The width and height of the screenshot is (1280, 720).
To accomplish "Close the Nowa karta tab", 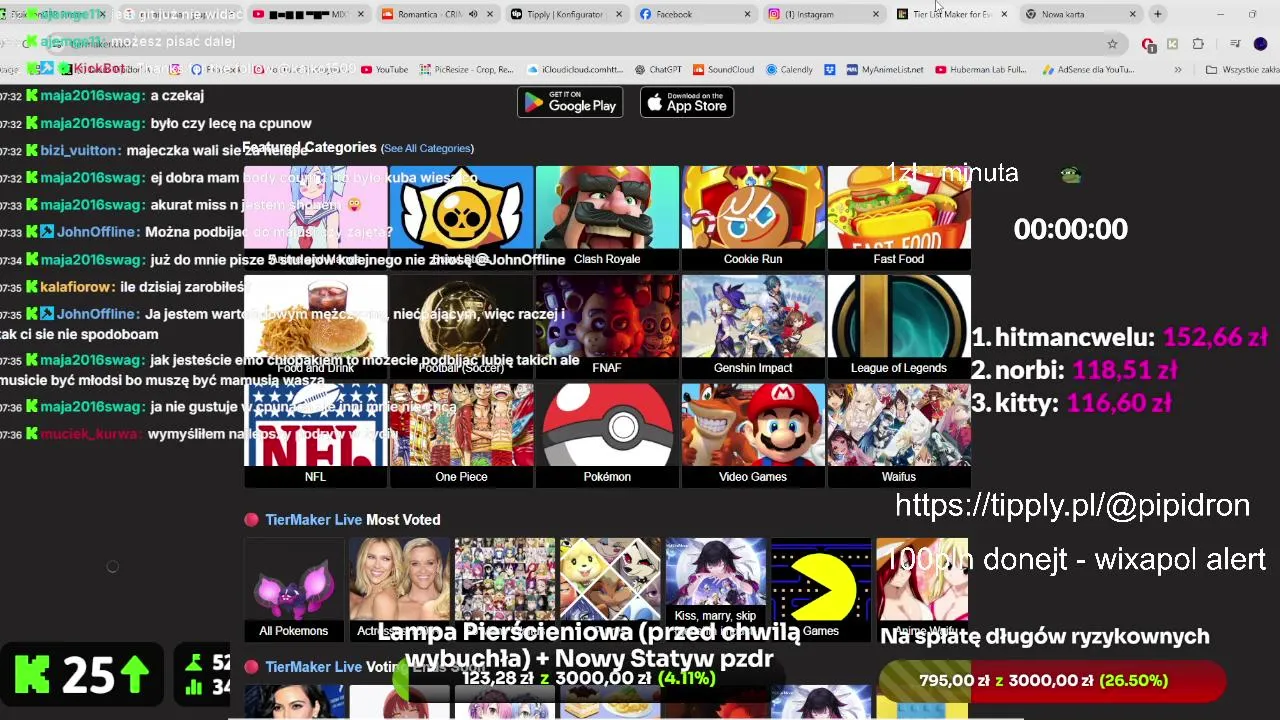I will point(1132,14).
